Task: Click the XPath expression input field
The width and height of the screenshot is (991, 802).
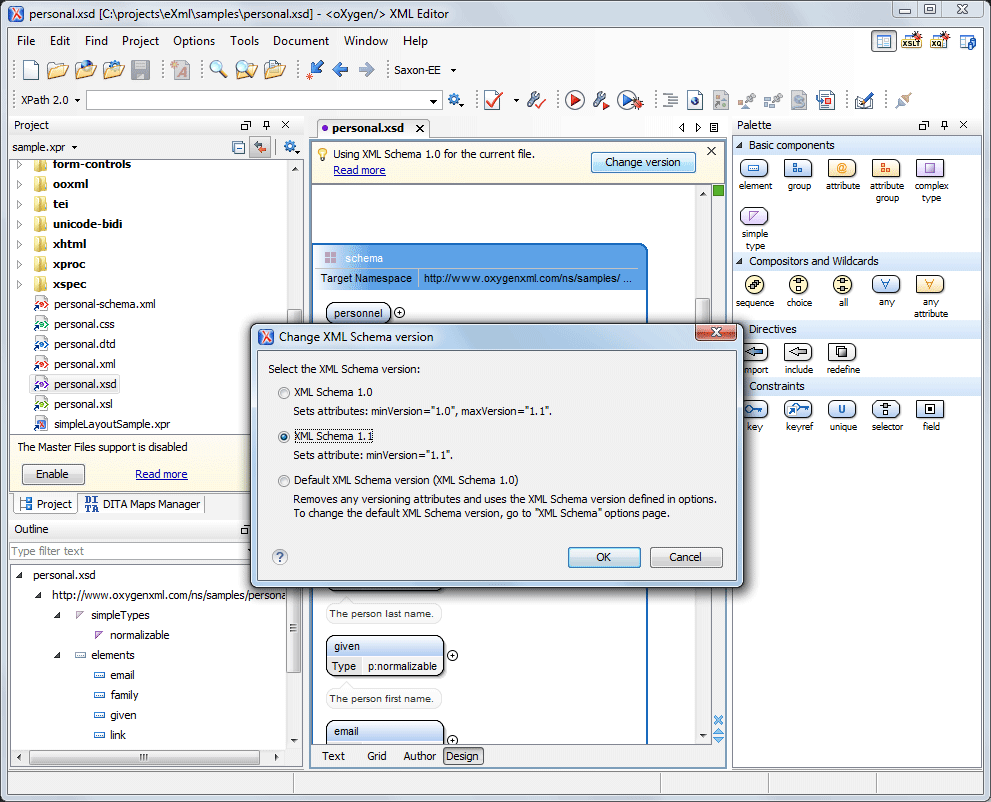Action: (x=264, y=100)
